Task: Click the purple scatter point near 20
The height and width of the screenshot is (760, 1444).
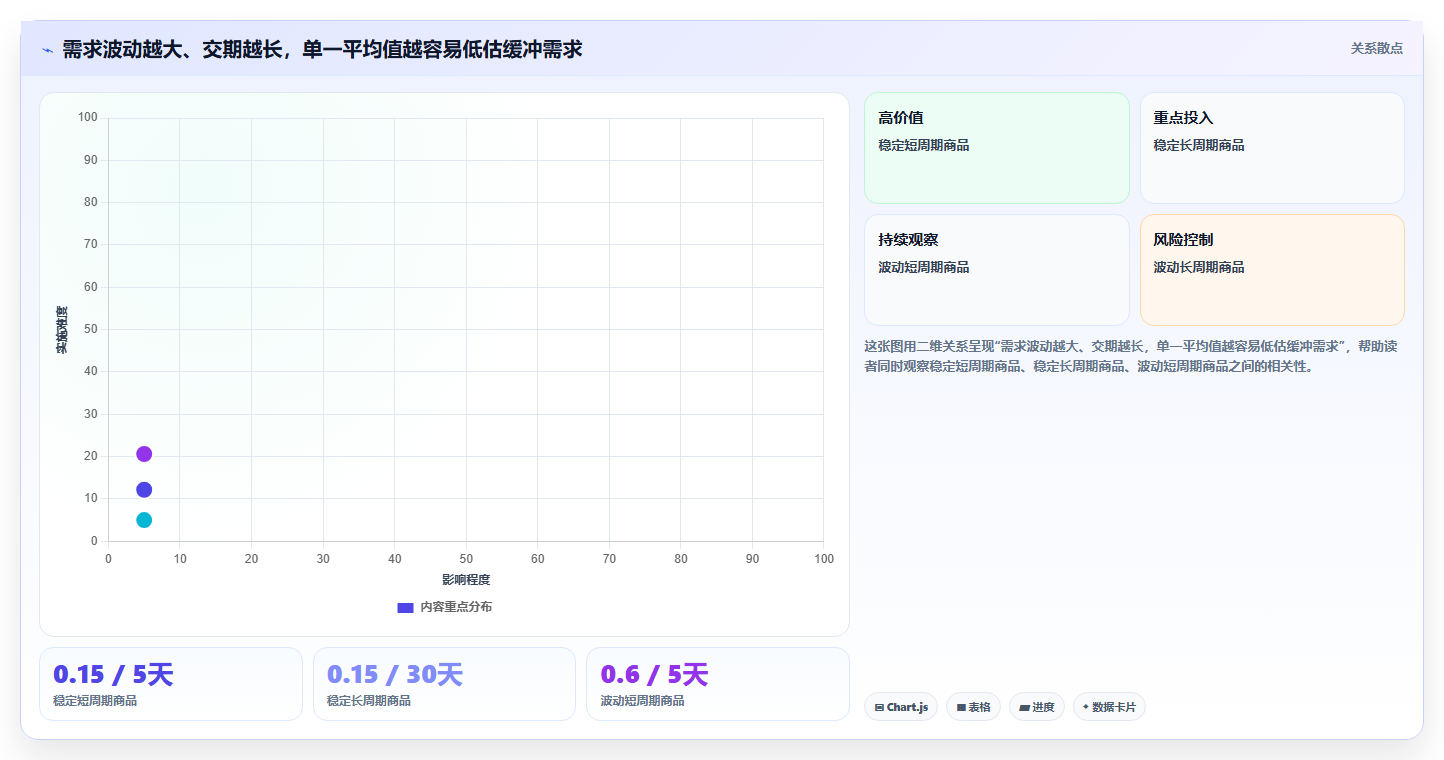Action: 144,454
